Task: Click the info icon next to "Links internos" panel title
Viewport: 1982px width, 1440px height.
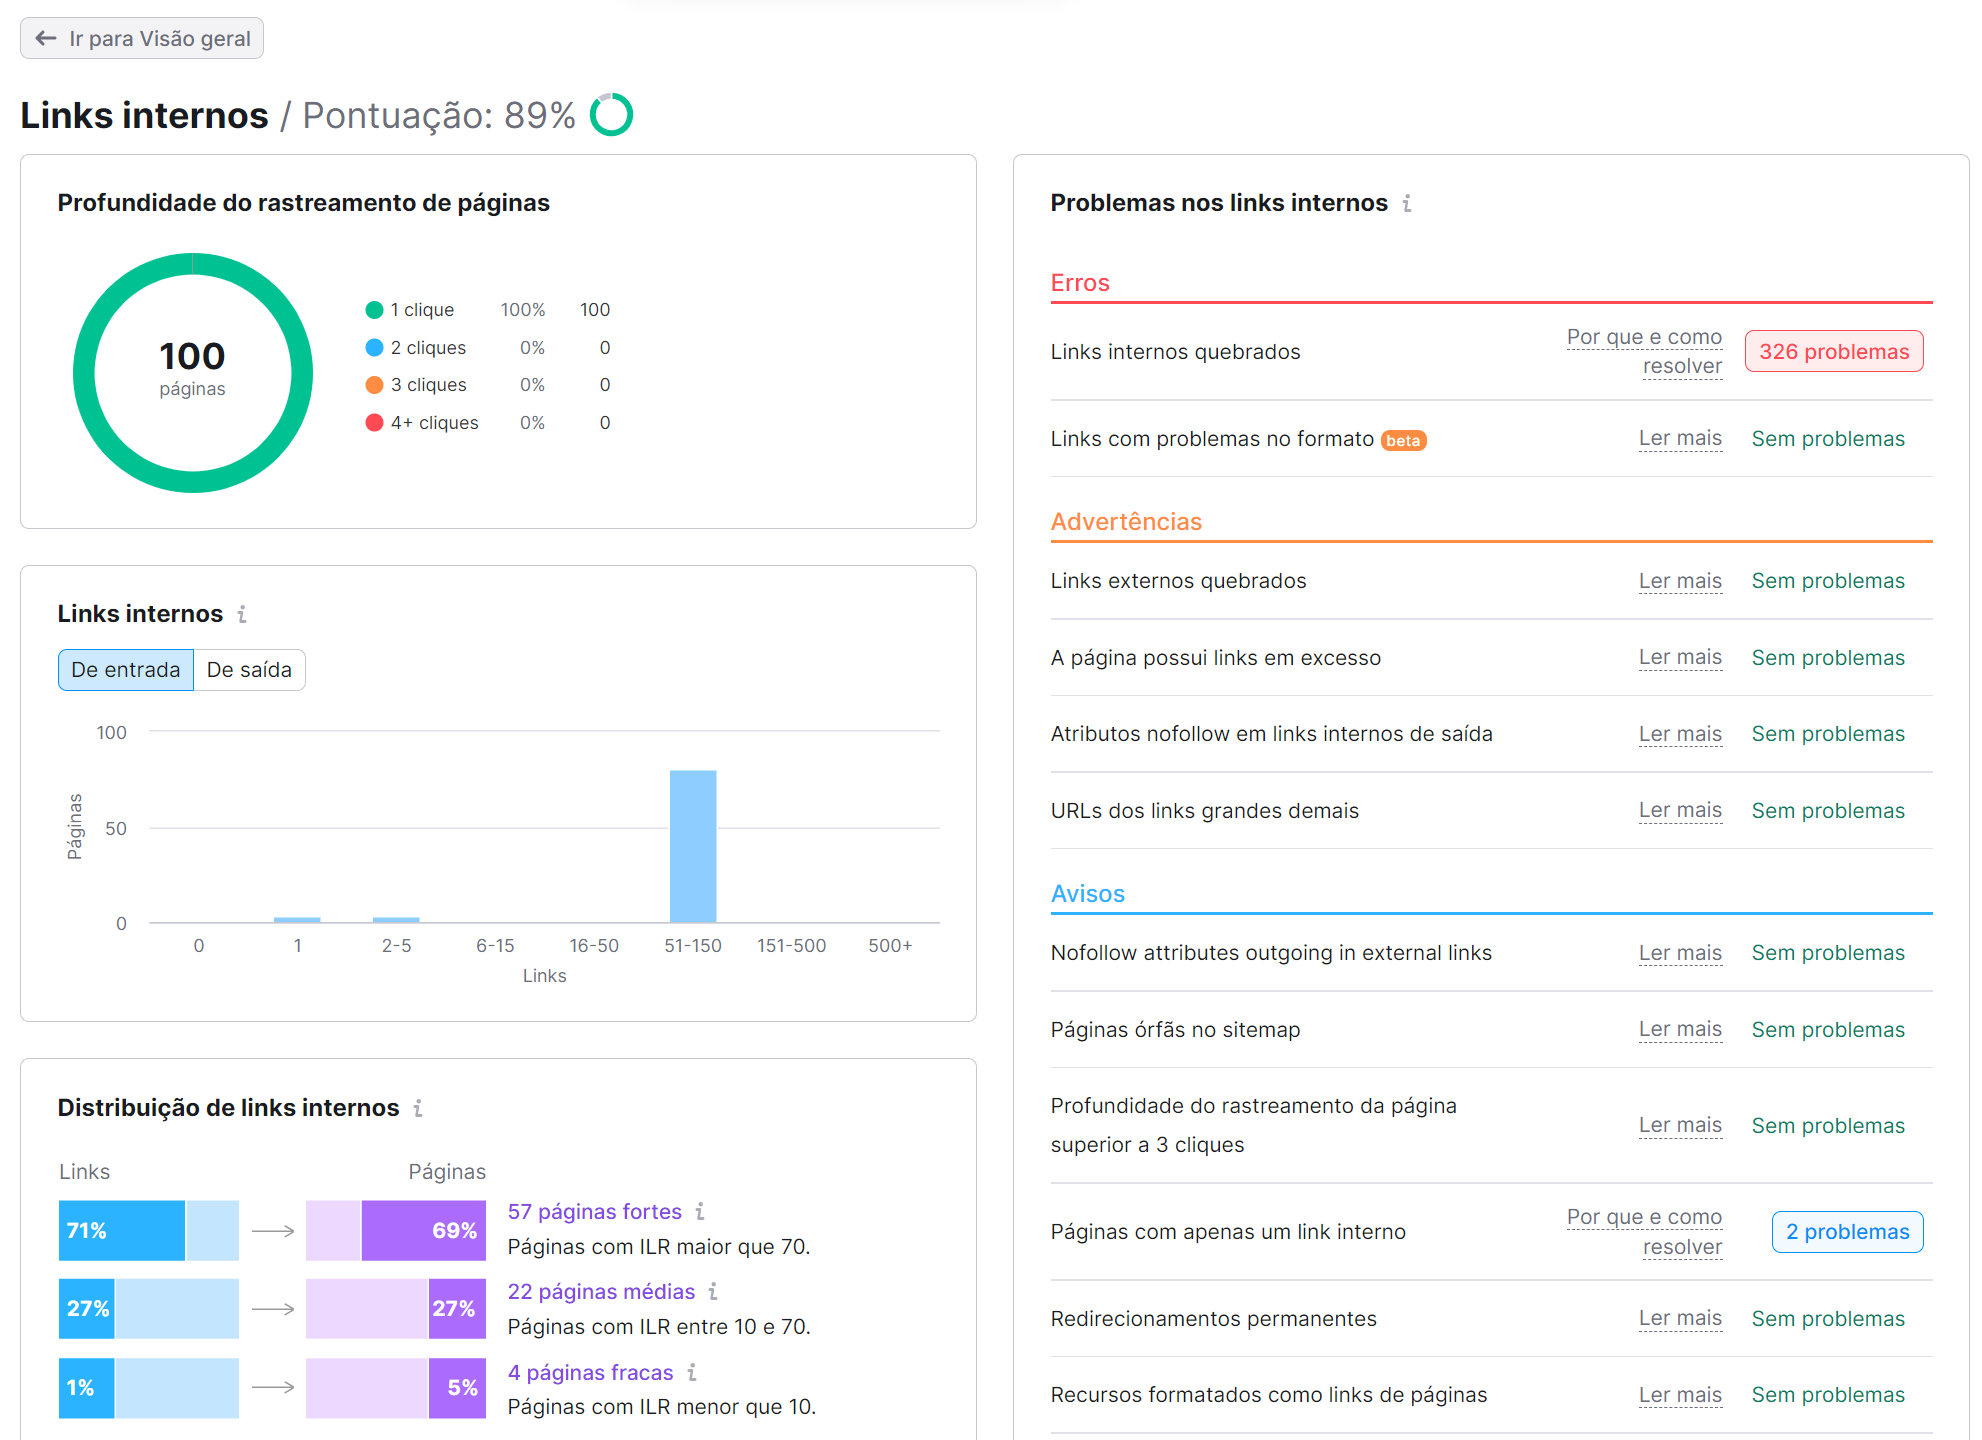Action: (242, 615)
